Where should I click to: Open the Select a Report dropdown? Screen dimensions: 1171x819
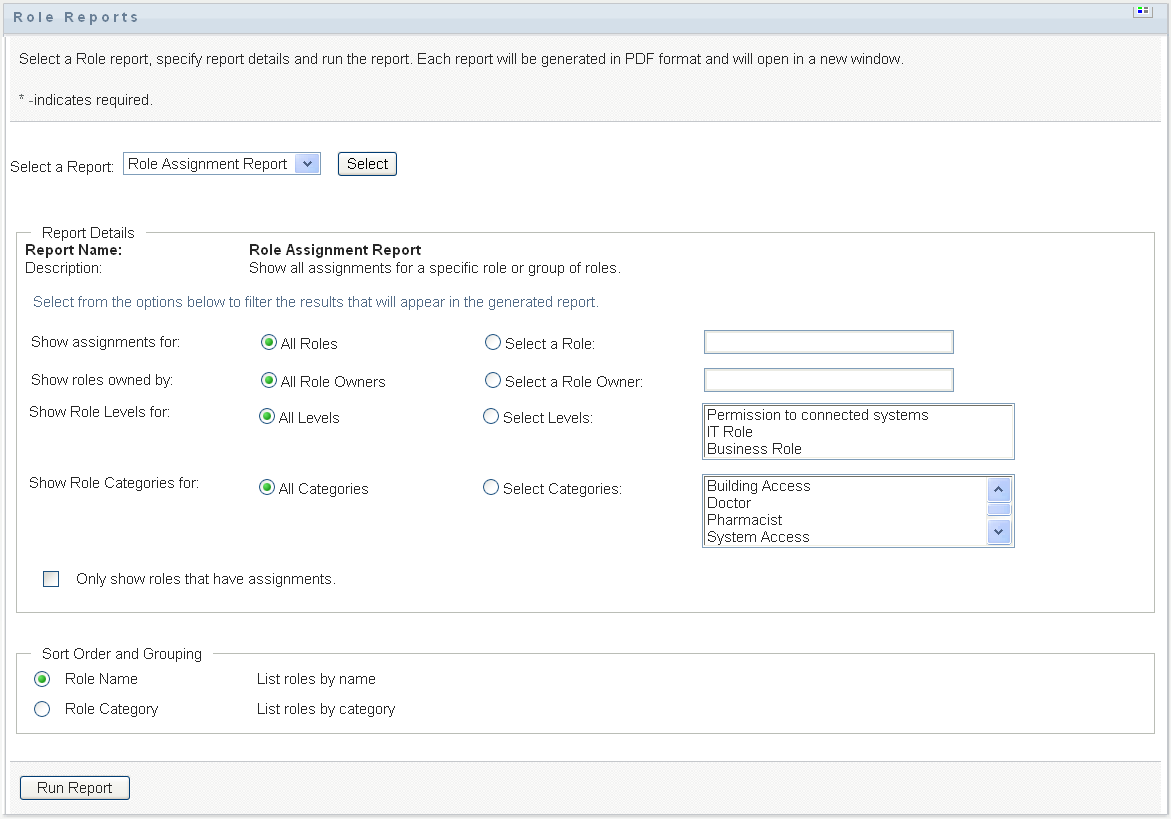[x=221, y=164]
